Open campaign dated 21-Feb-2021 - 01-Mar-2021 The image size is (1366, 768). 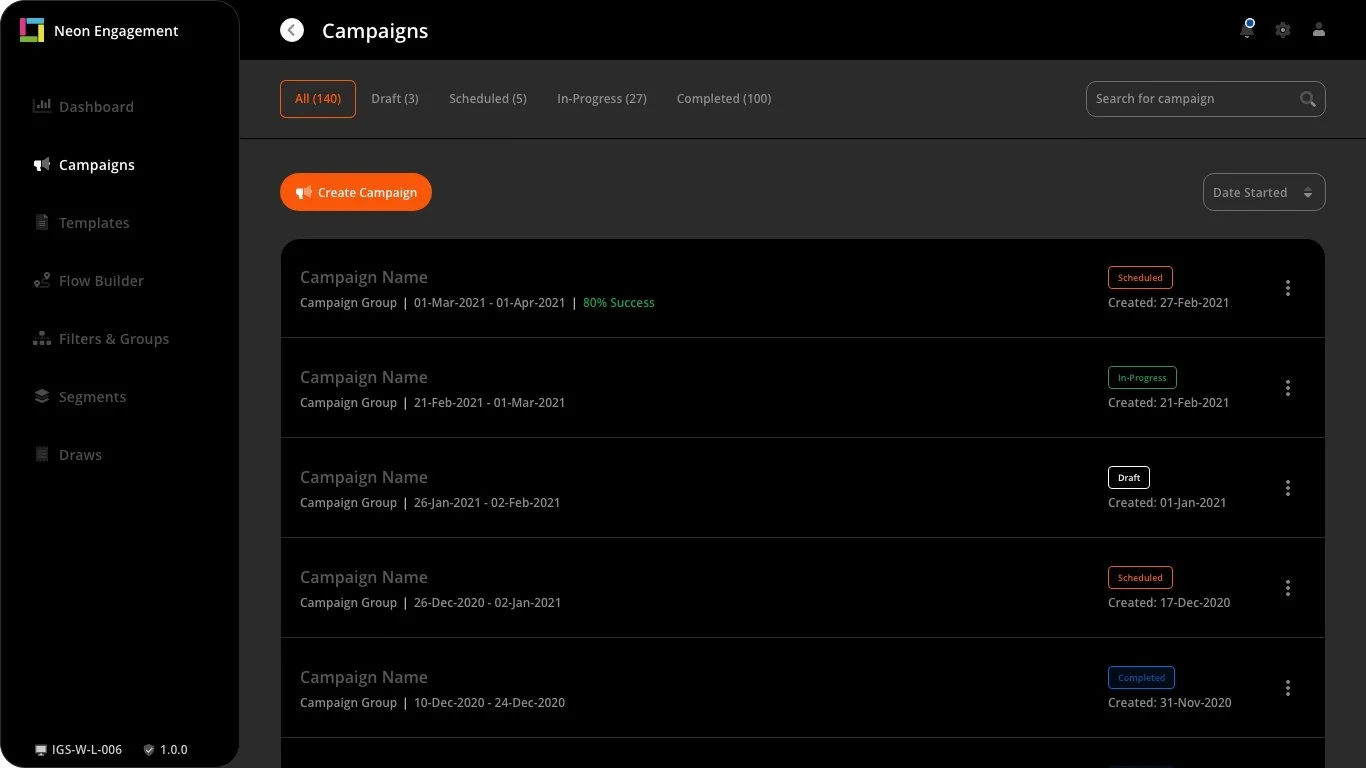coord(803,388)
